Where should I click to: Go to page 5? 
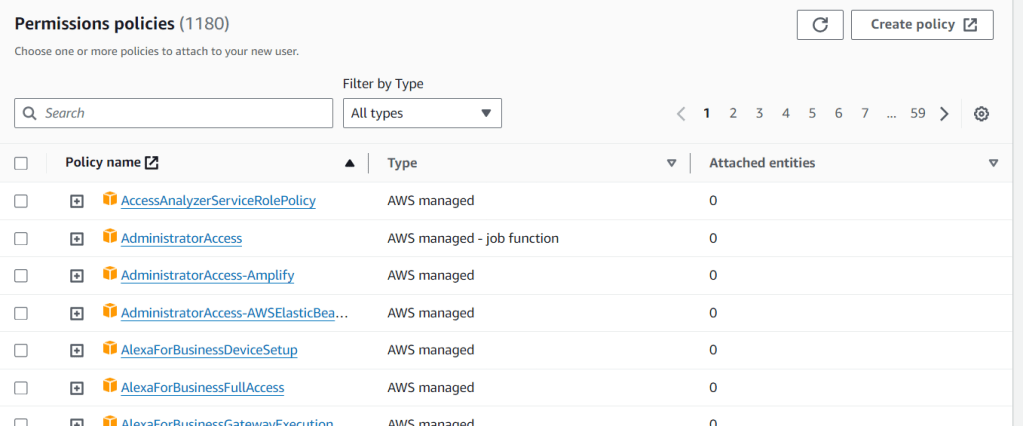tap(812, 114)
